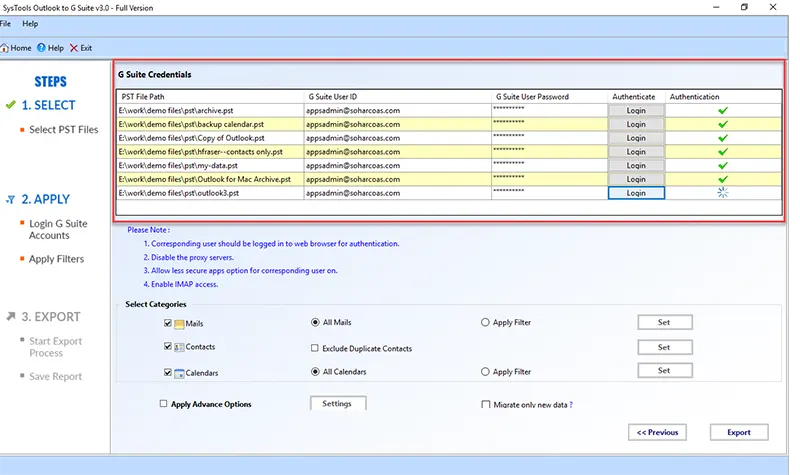Click Login G Suite Accounts step item

coord(58,230)
